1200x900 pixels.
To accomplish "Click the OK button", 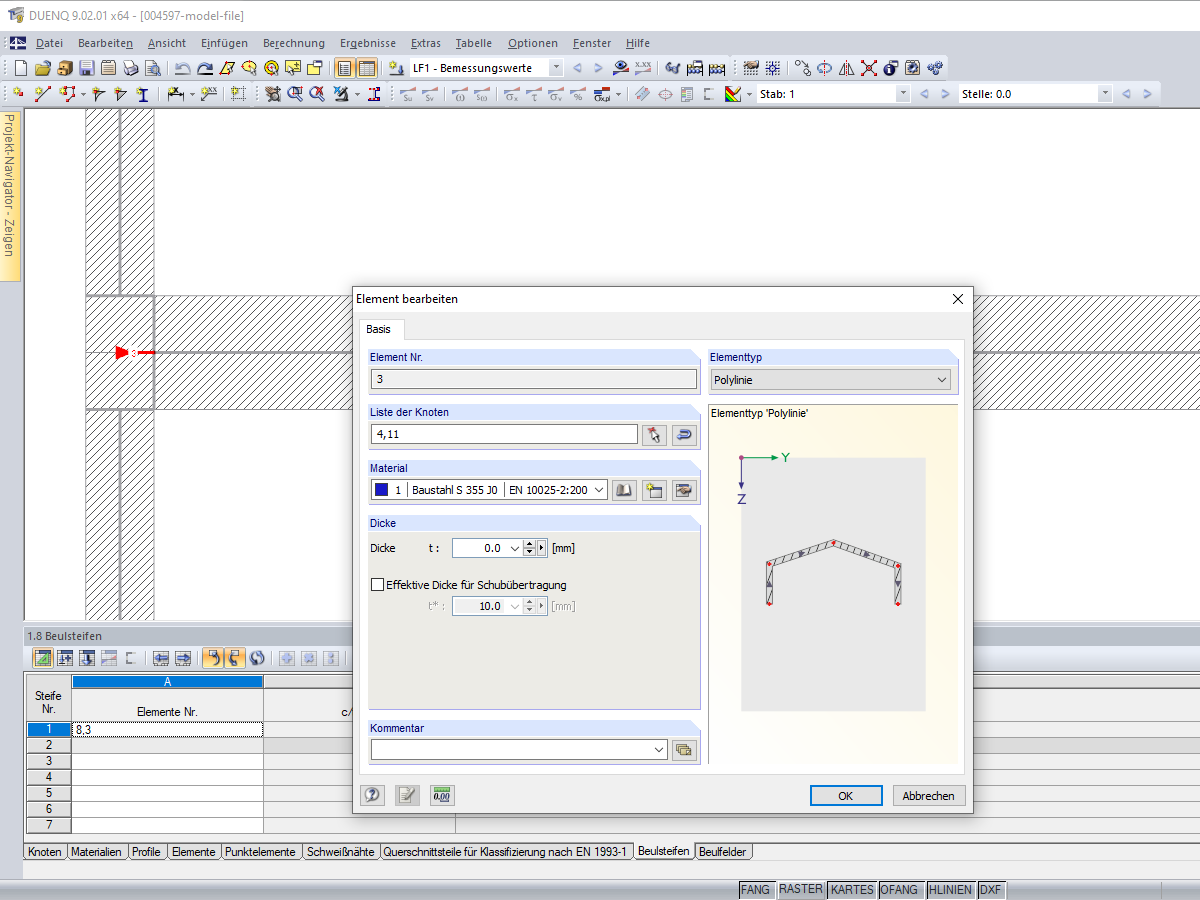I will [x=846, y=796].
